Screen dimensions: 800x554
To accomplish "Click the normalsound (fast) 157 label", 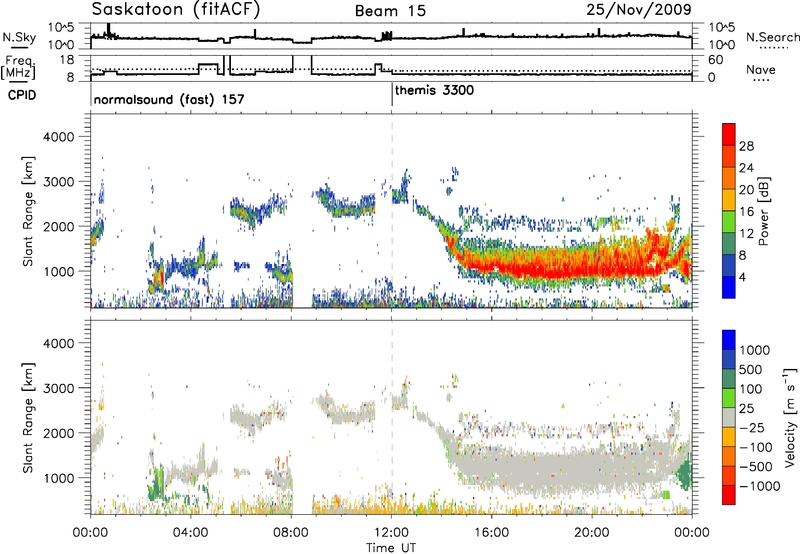I will [169, 99].
